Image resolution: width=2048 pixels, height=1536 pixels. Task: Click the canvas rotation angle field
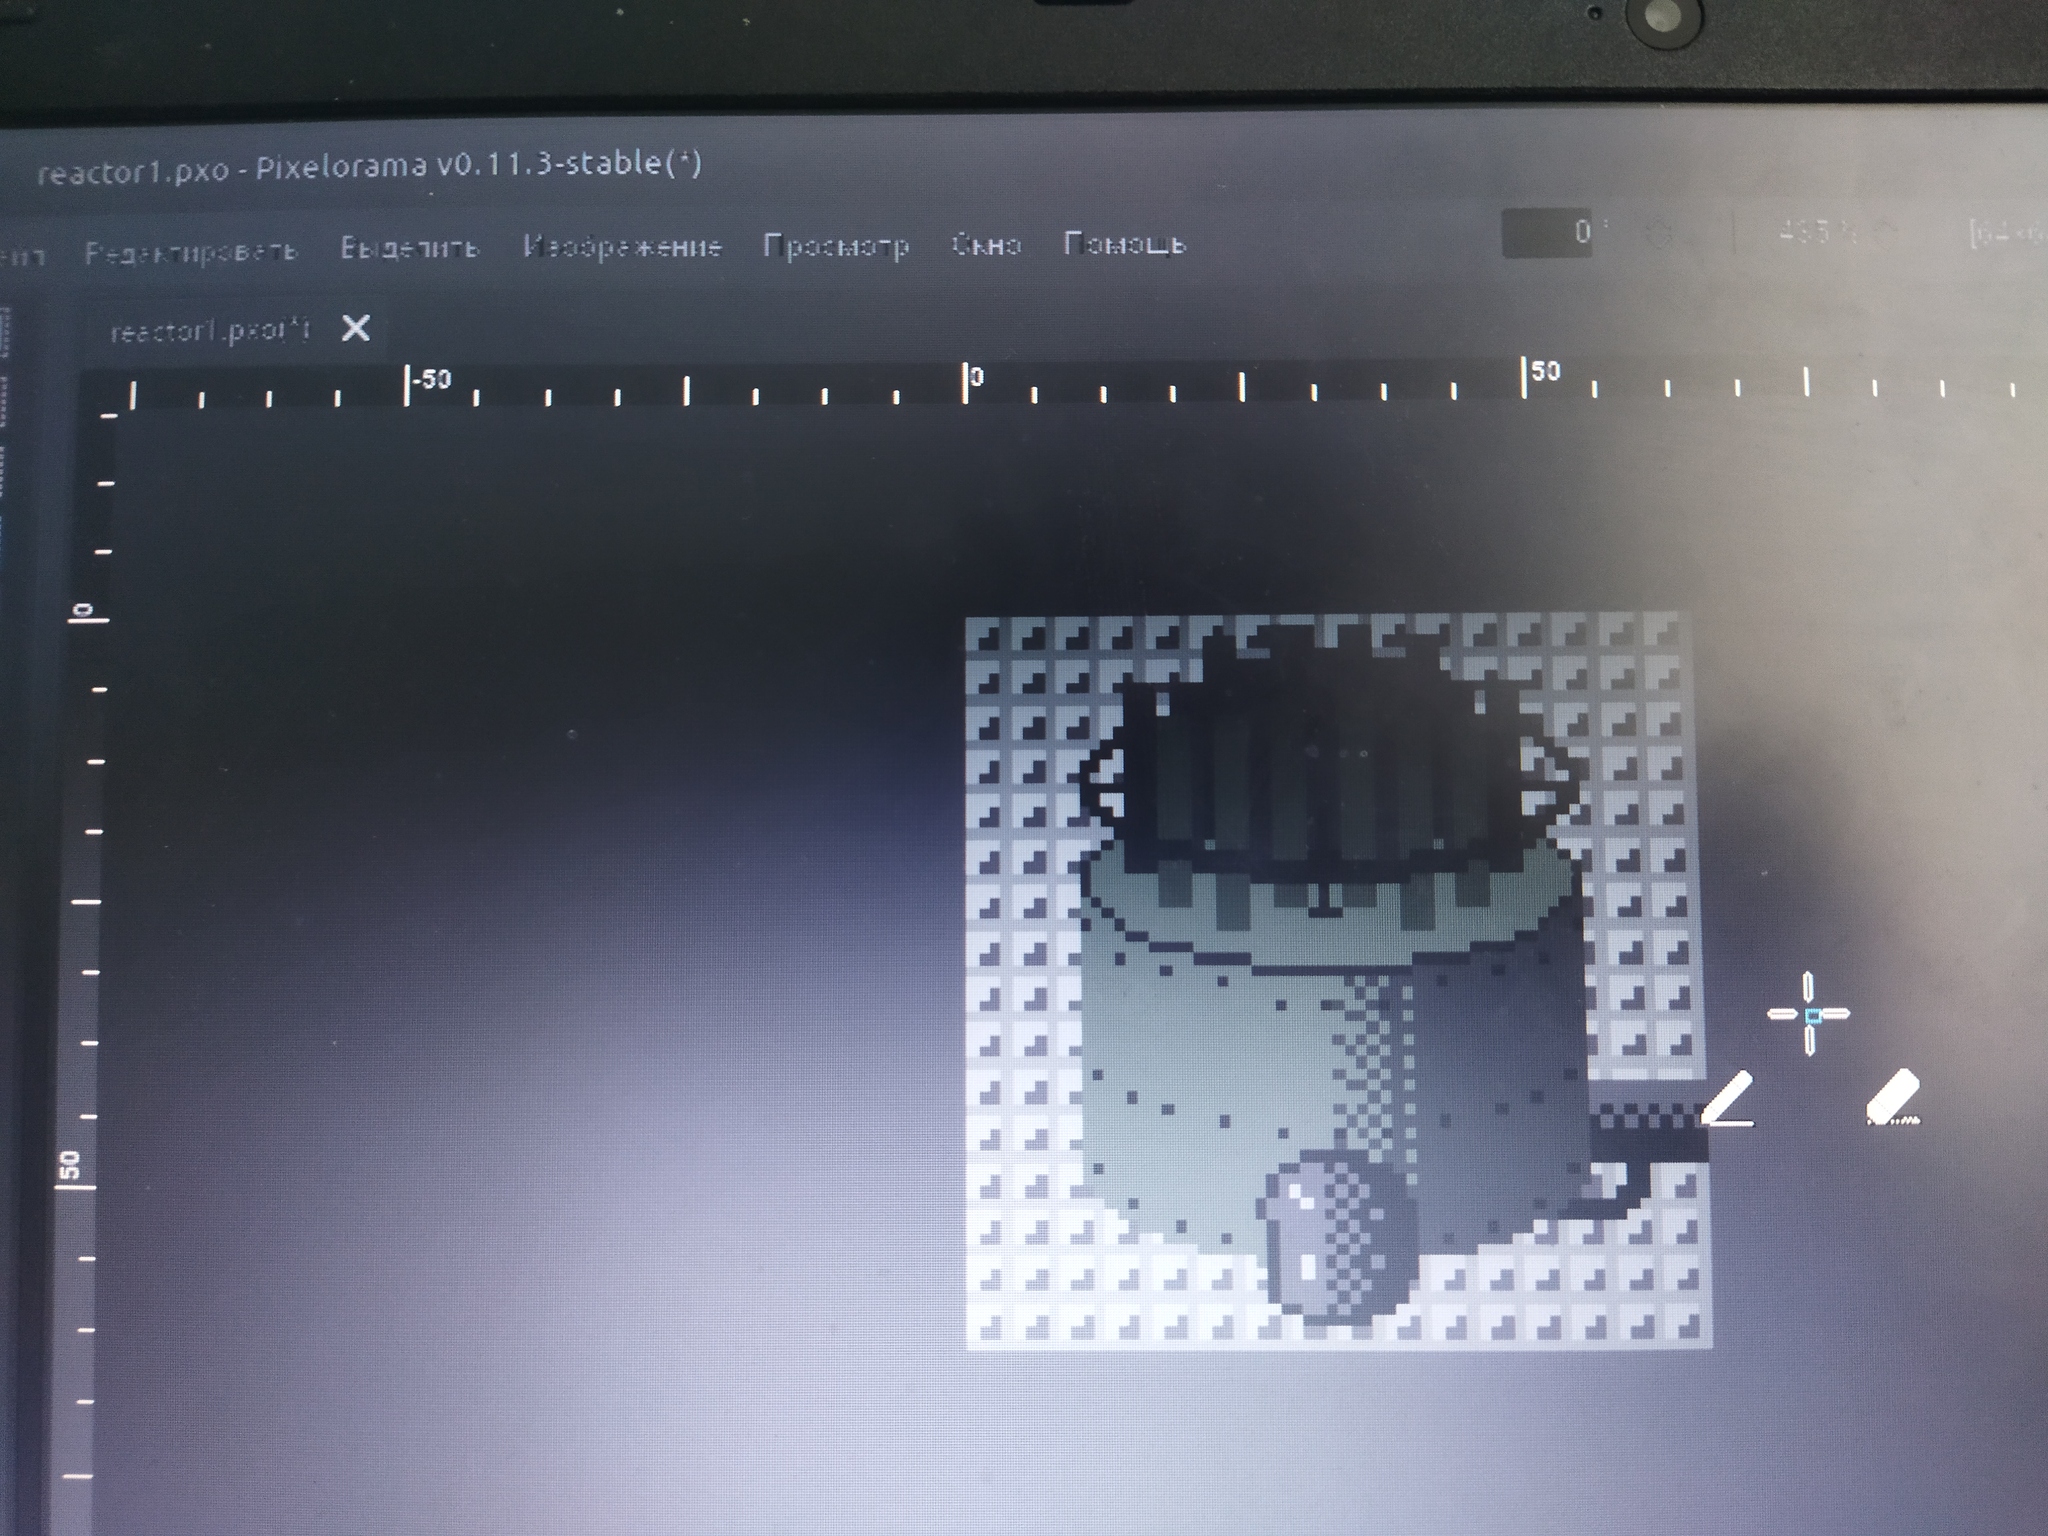(x=1547, y=233)
